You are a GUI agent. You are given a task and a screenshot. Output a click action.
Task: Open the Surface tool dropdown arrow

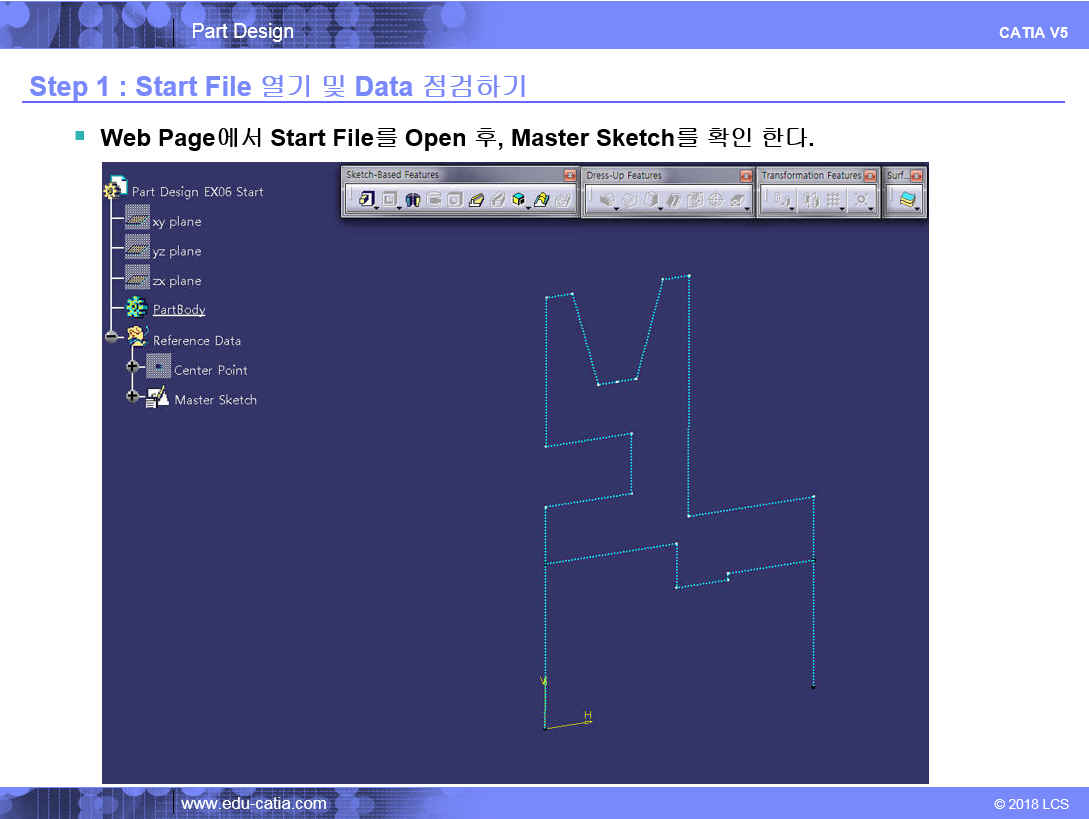(917, 208)
